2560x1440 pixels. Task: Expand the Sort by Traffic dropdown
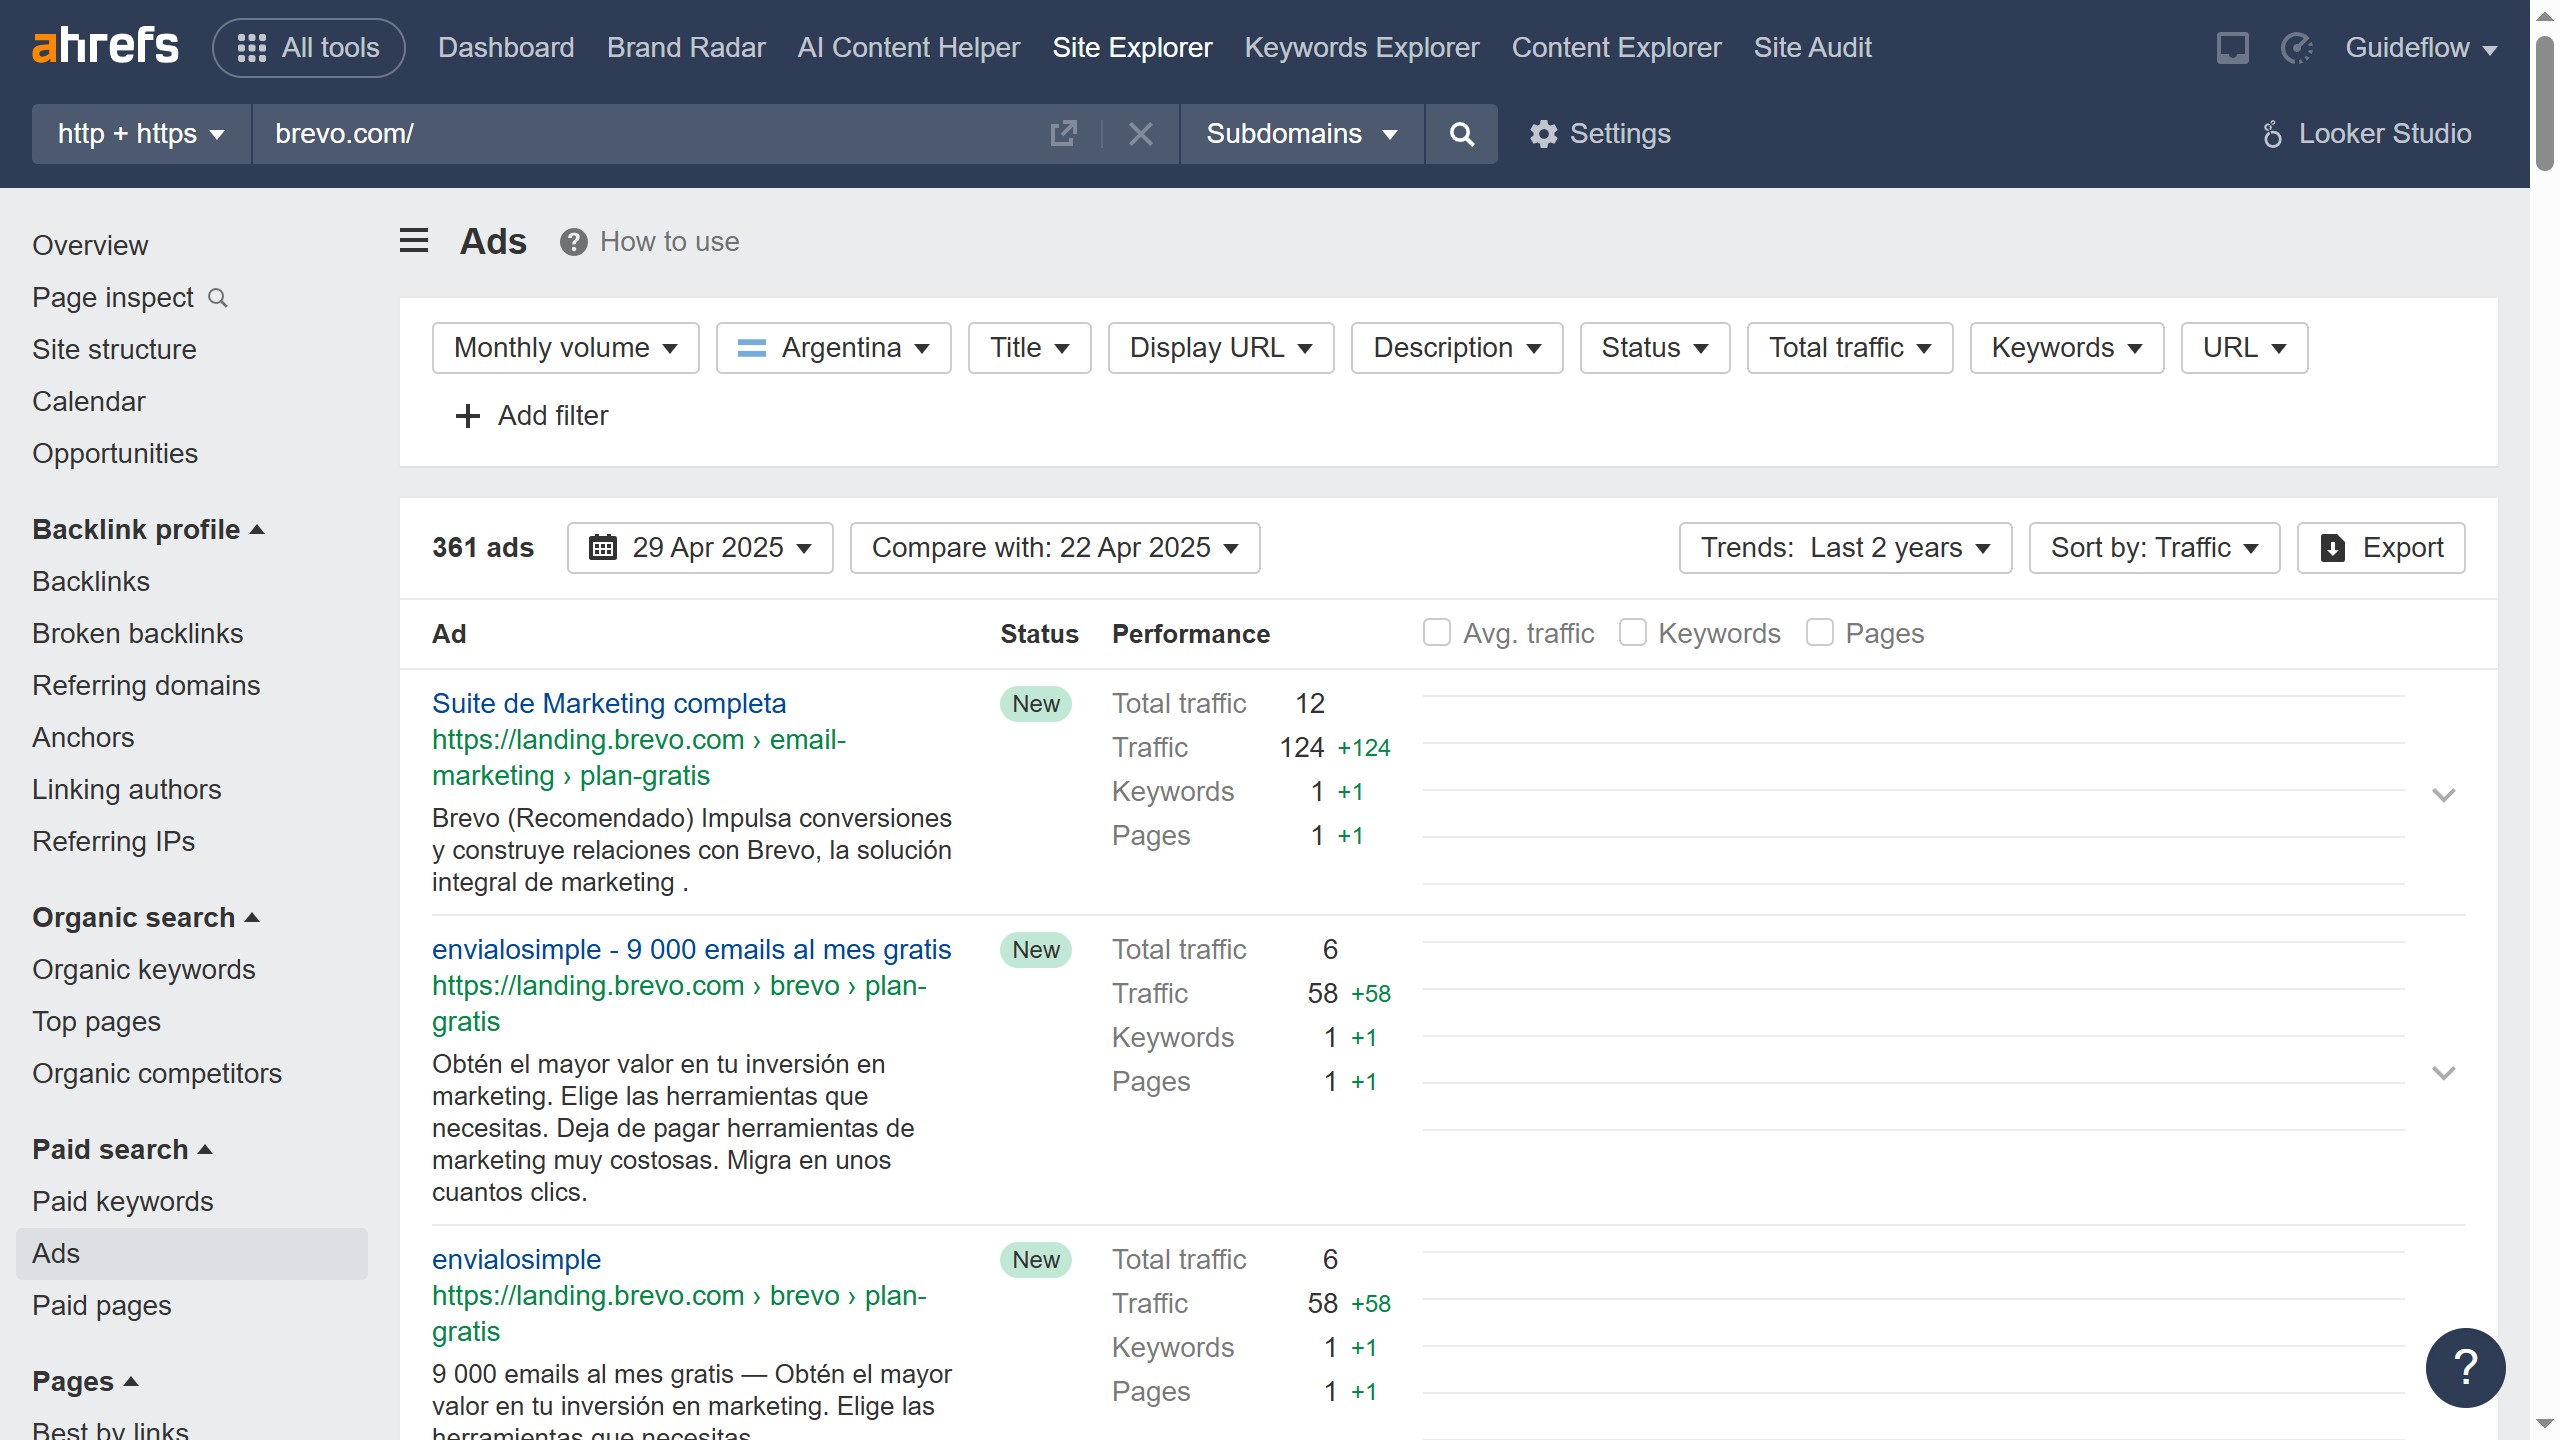pyautogui.click(x=2154, y=548)
